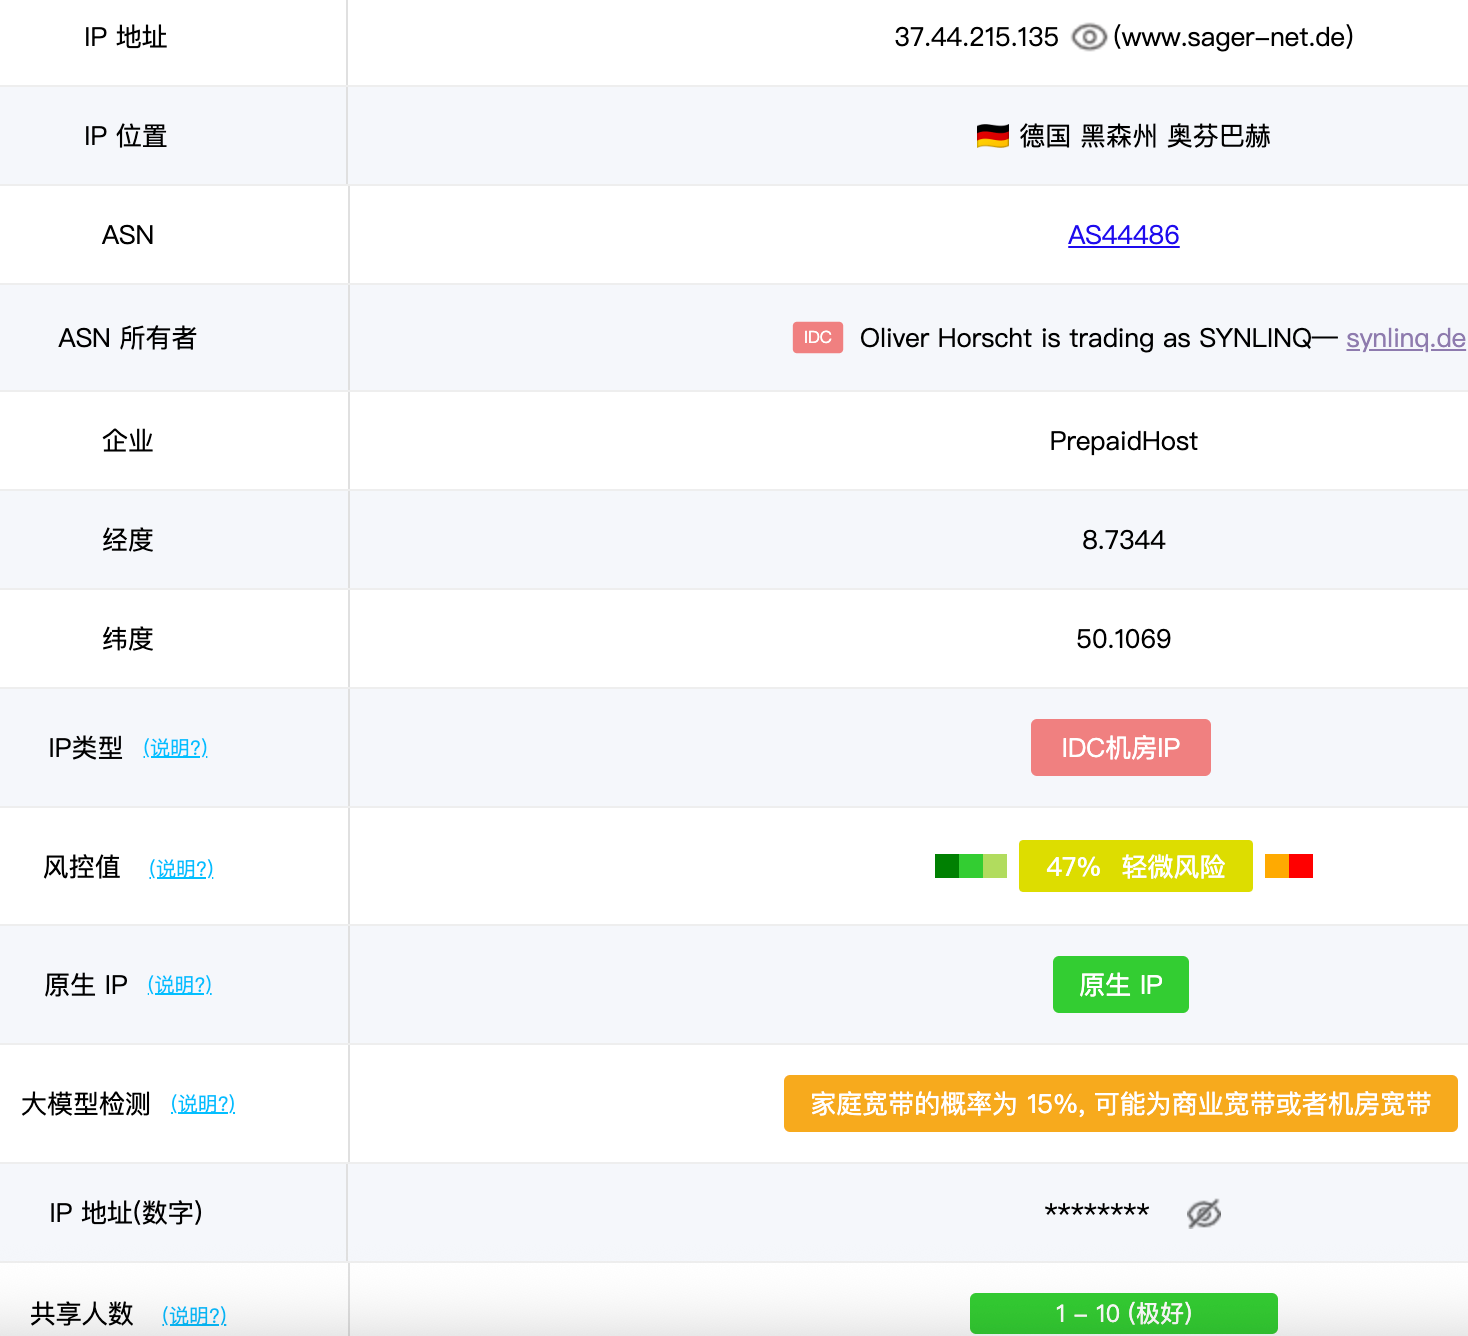Screen dimensions: 1468x1336
Task: Click the www.sager-net.de hostname text
Action: 1233,38
